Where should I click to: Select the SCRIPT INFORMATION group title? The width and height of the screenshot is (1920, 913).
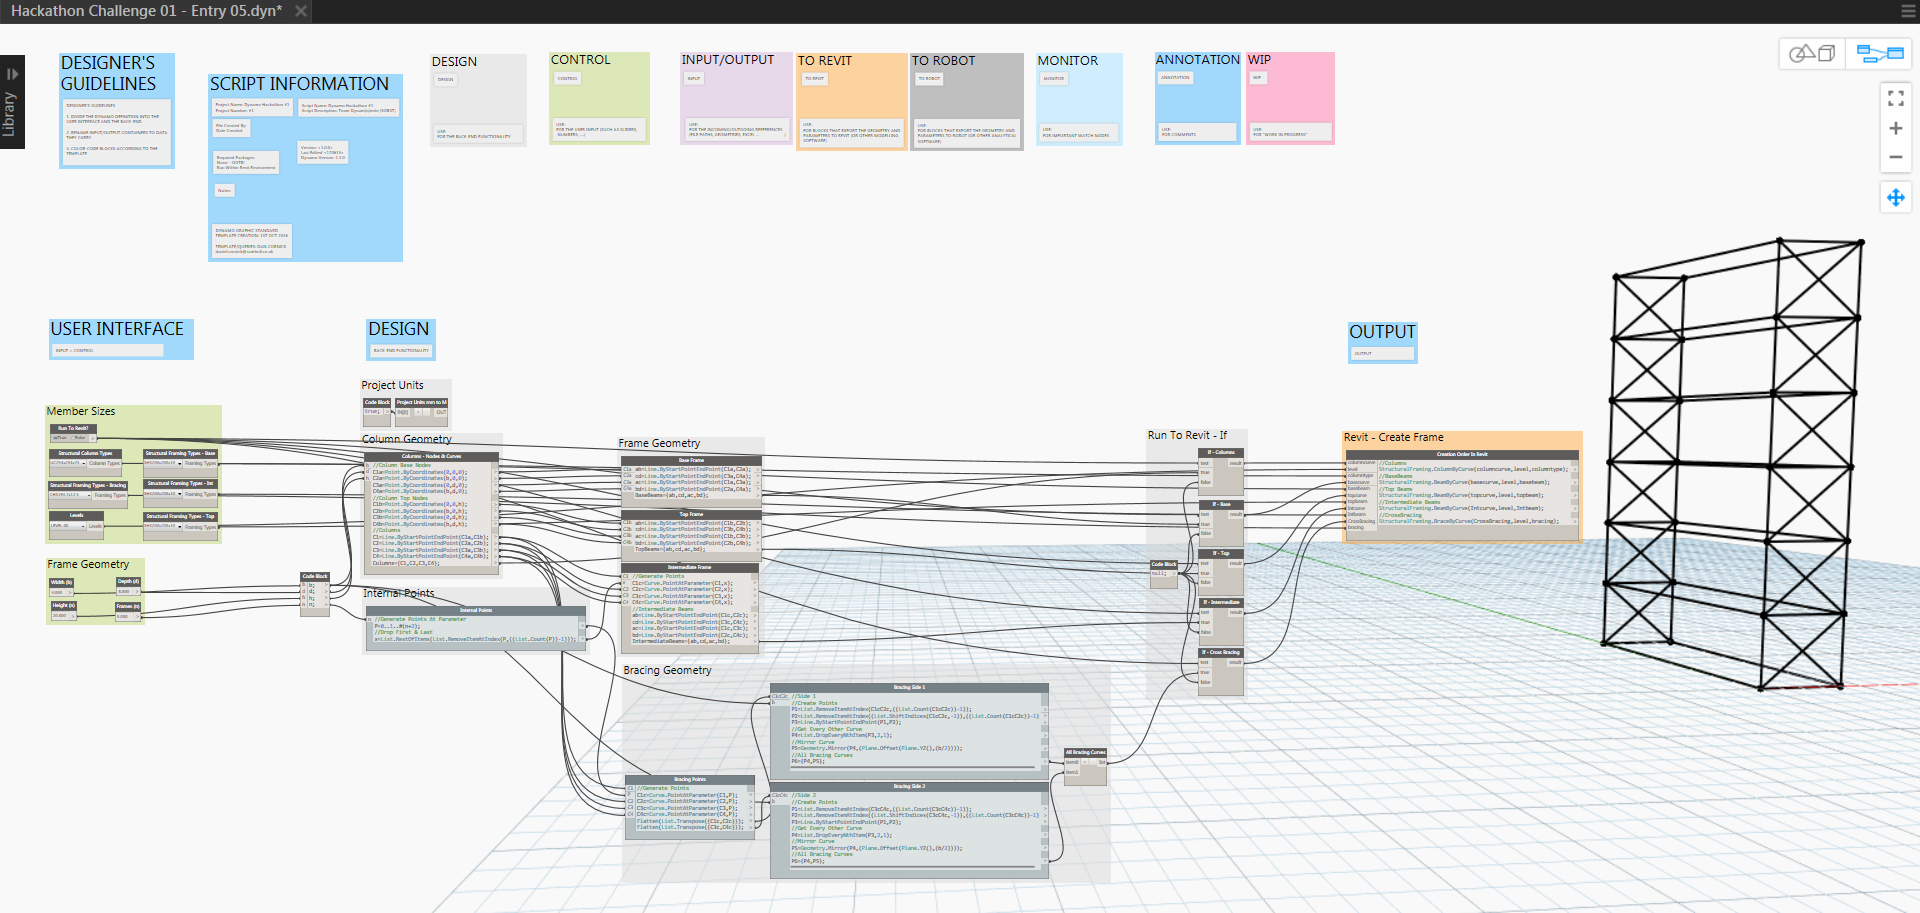click(299, 84)
